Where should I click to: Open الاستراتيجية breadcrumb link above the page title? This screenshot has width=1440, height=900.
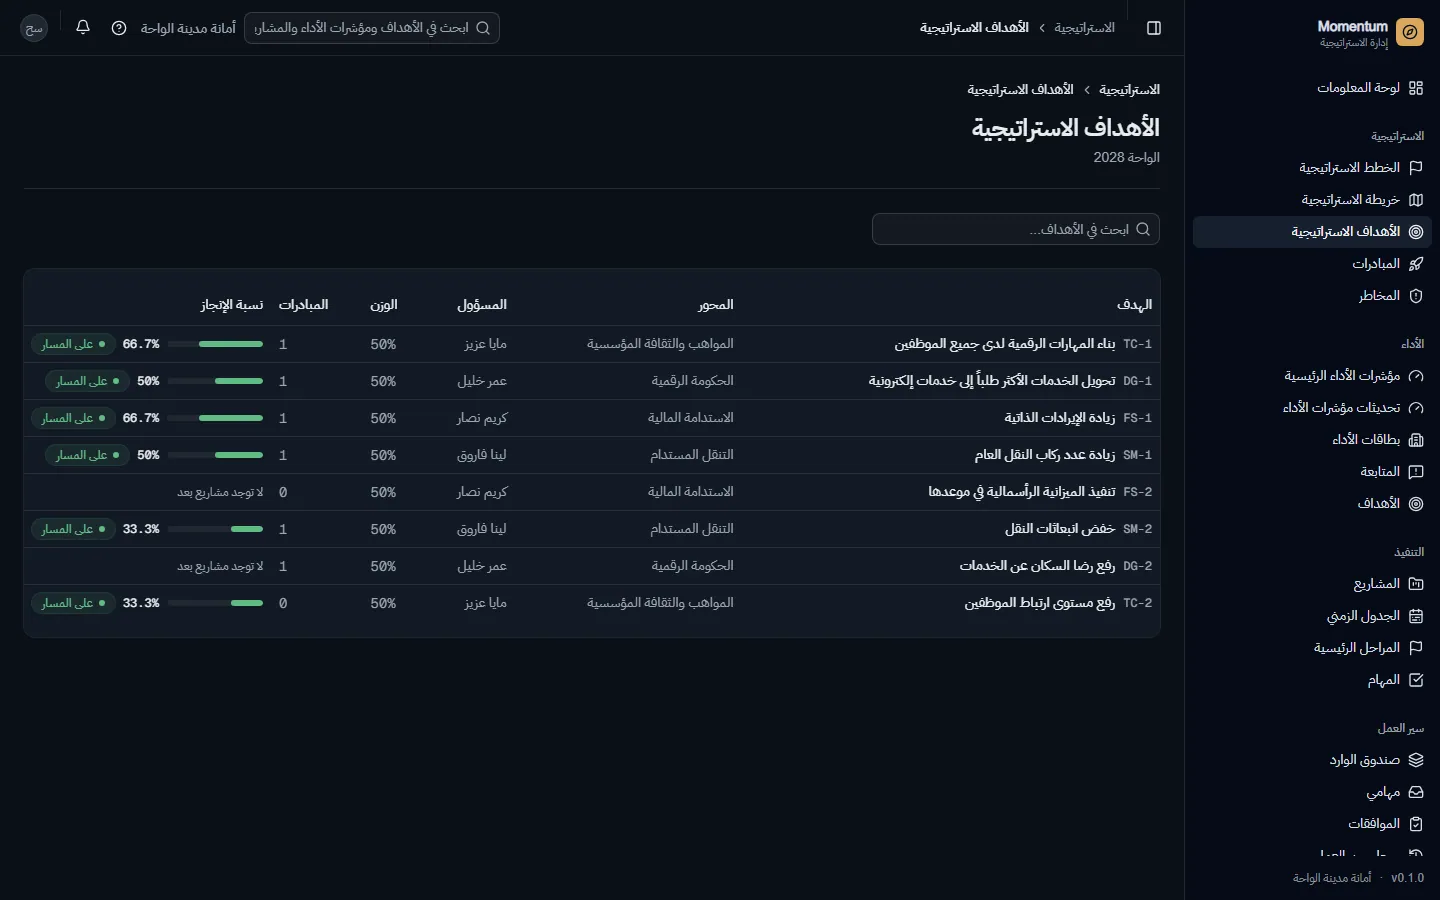pyautogui.click(x=1130, y=90)
